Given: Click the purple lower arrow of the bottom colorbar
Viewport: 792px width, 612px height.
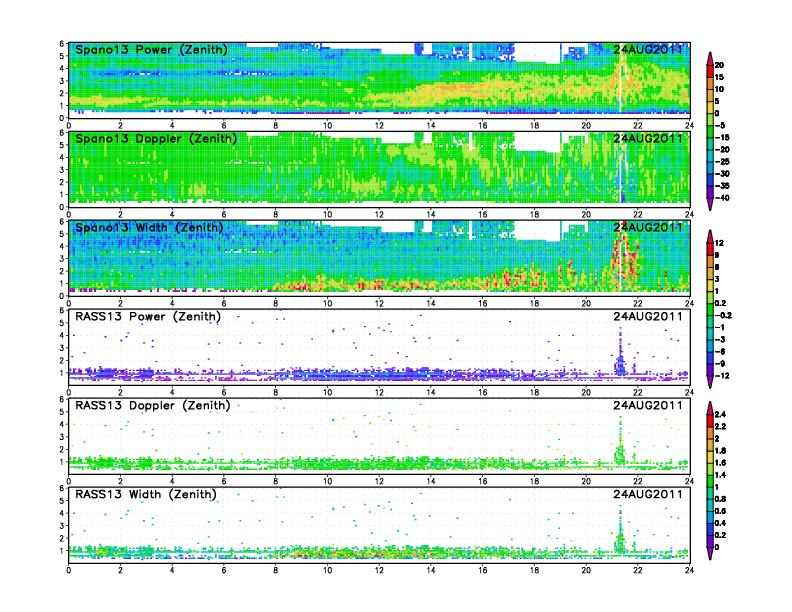Looking at the screenshot, I should [710, 553].
